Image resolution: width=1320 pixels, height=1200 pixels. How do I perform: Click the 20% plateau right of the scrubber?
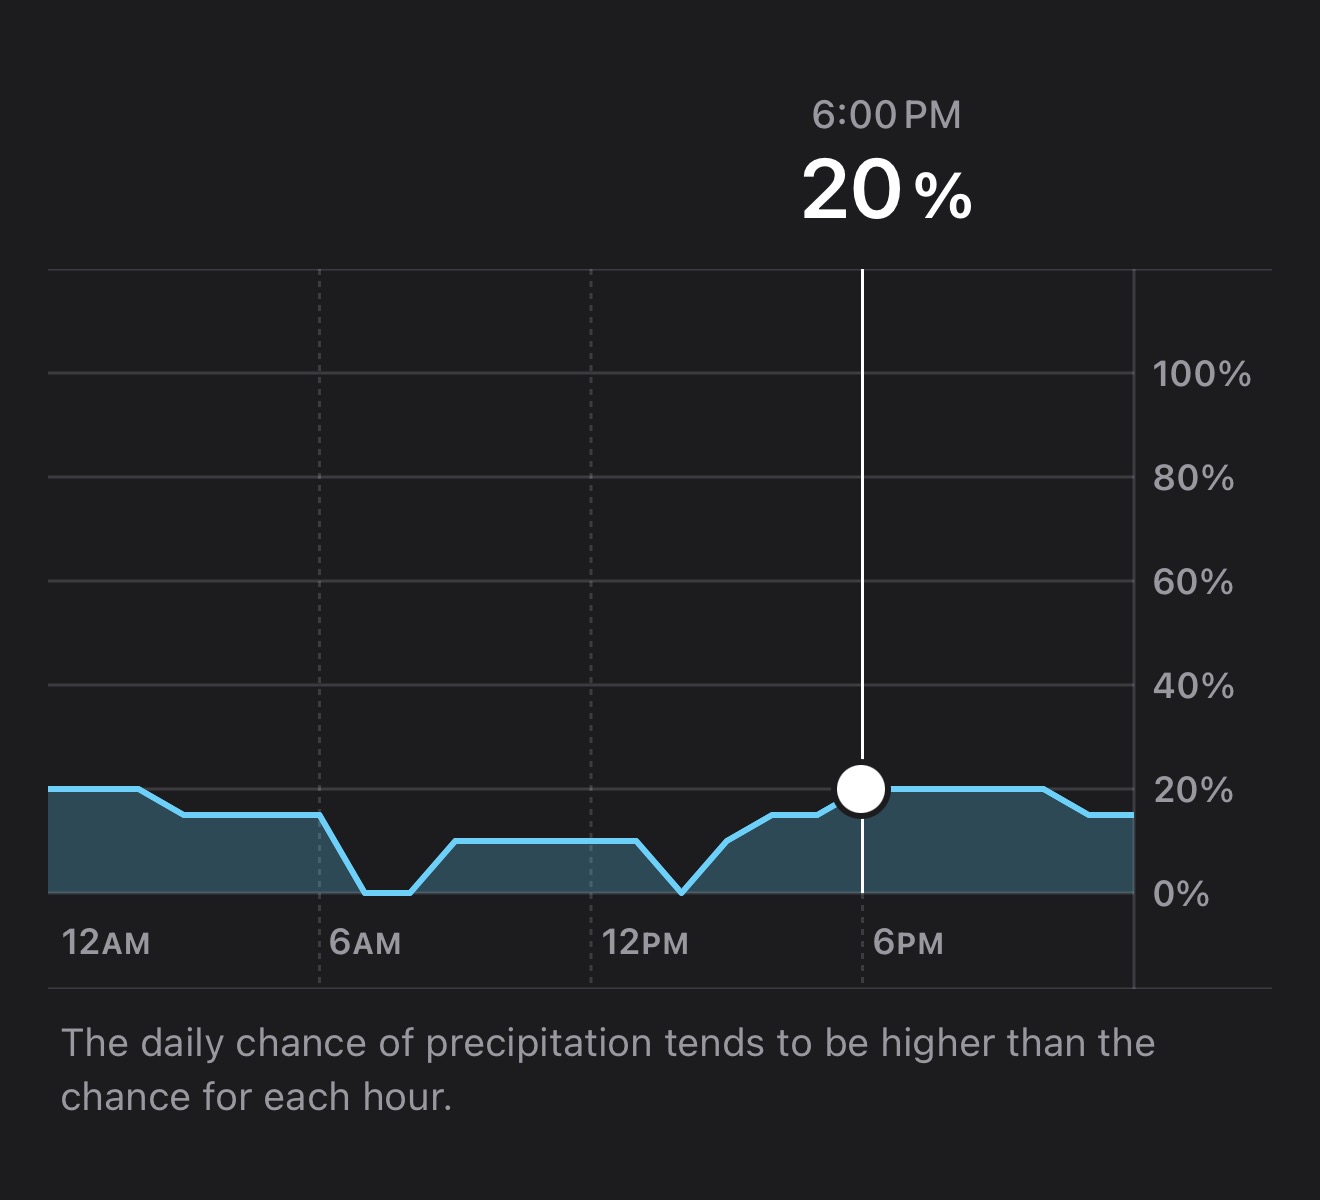click(x=966, y=789)
